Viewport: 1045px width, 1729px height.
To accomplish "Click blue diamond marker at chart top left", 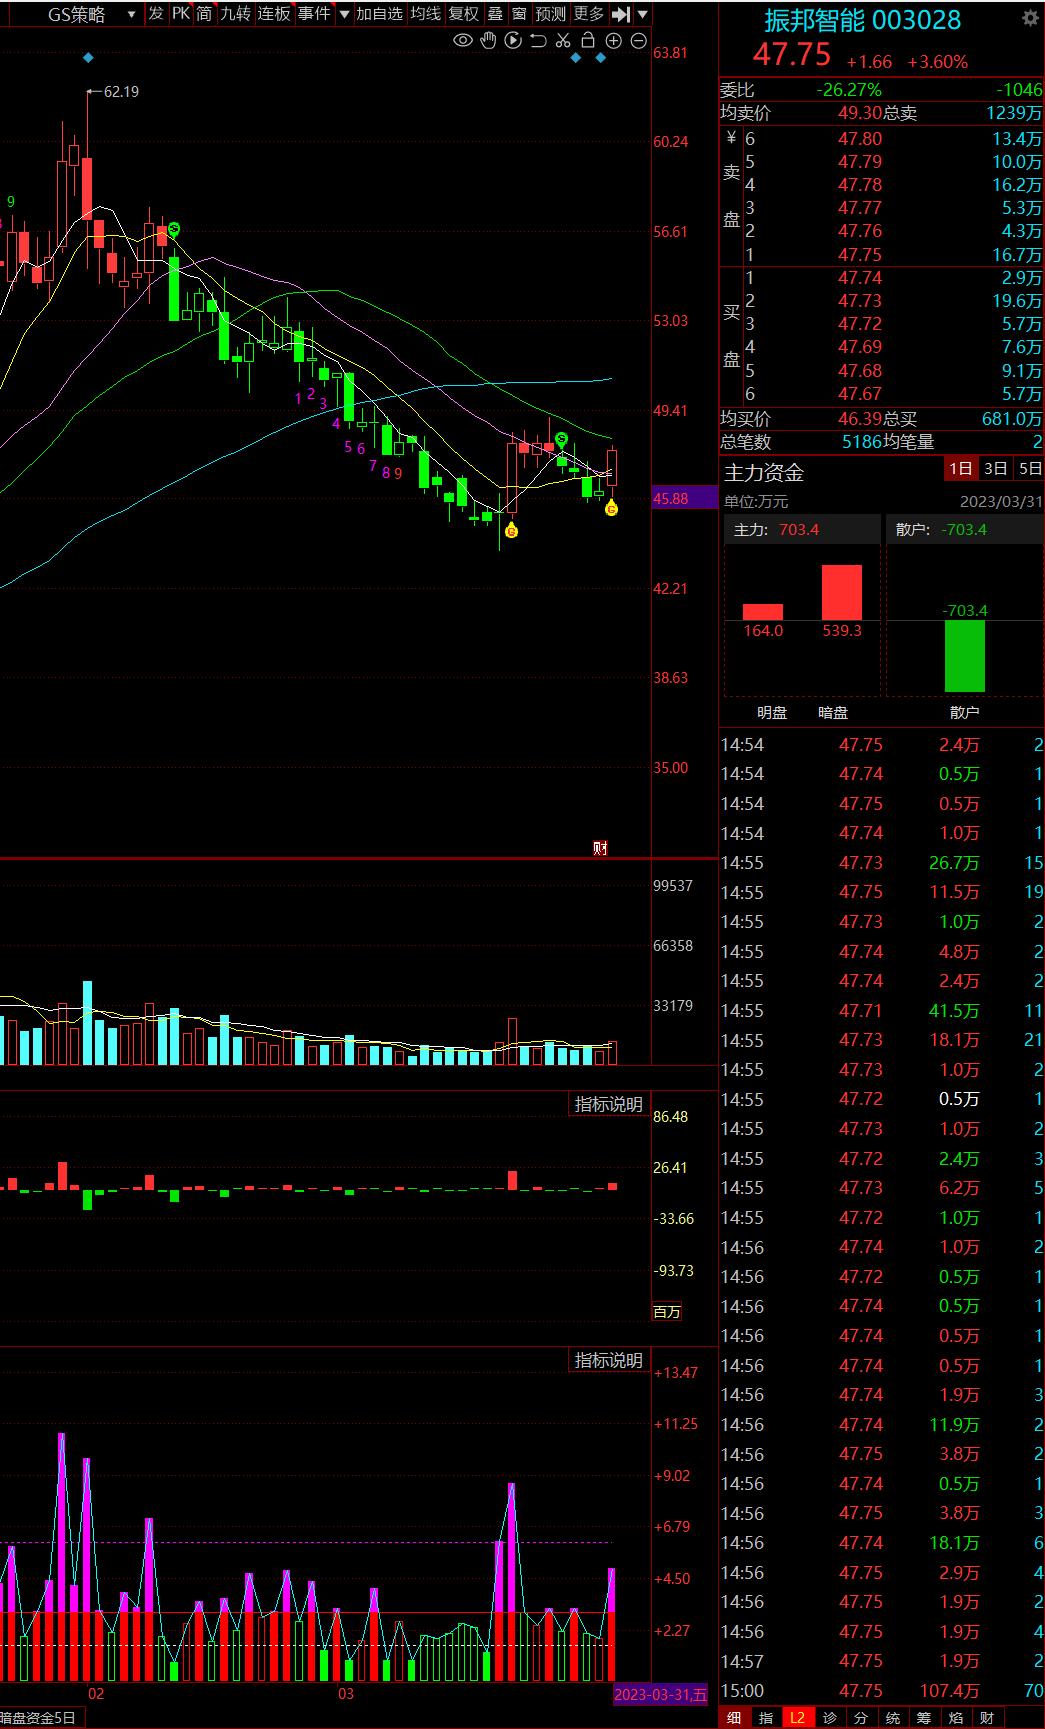I will click(x=89, y=57).
